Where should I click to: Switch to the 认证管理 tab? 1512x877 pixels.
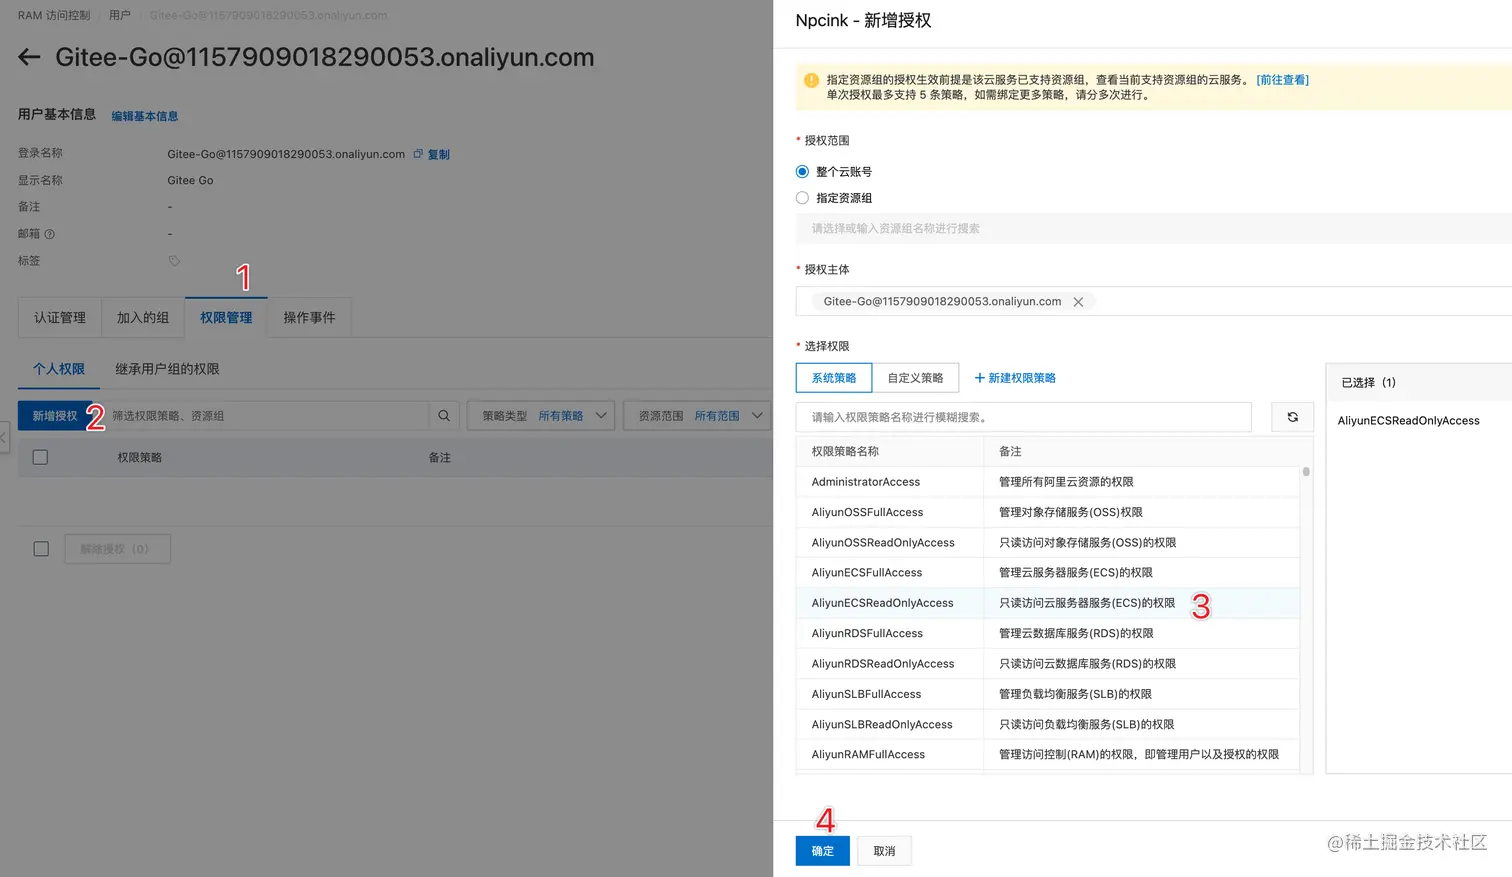(x=60, y=318)
